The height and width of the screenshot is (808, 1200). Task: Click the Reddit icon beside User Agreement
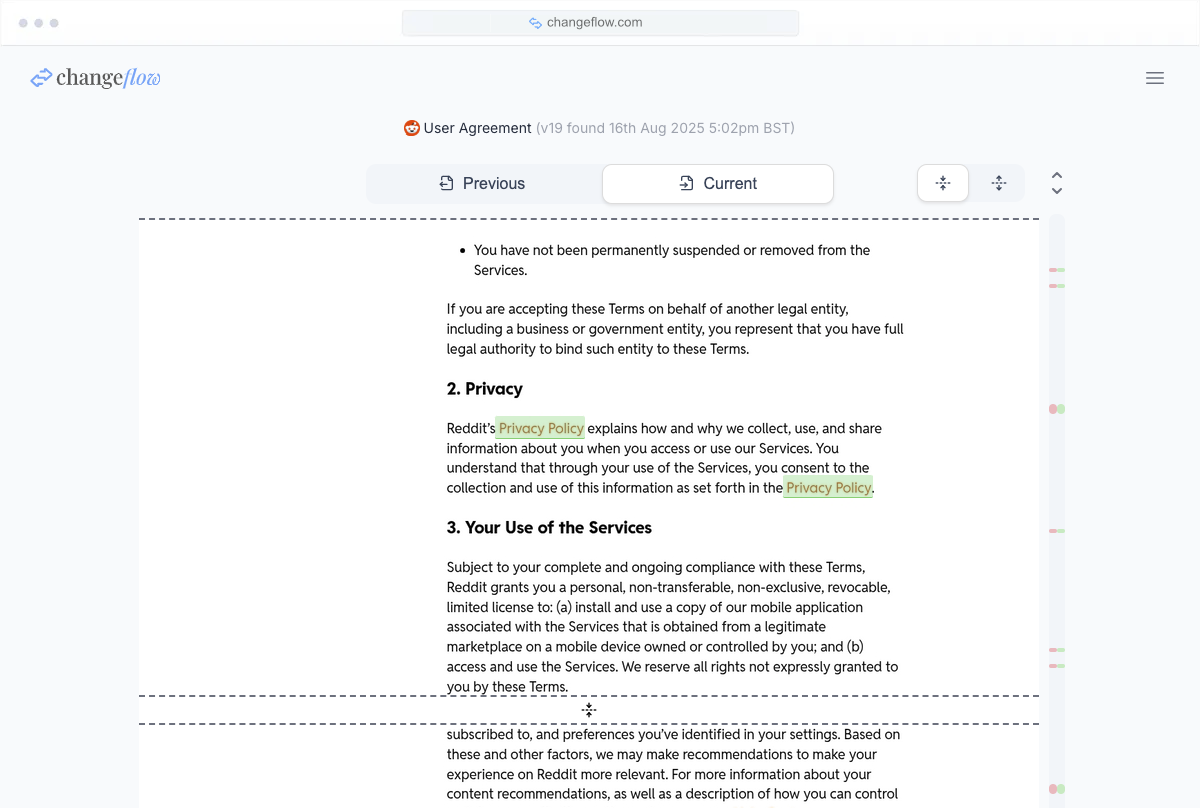coord(411,128)
